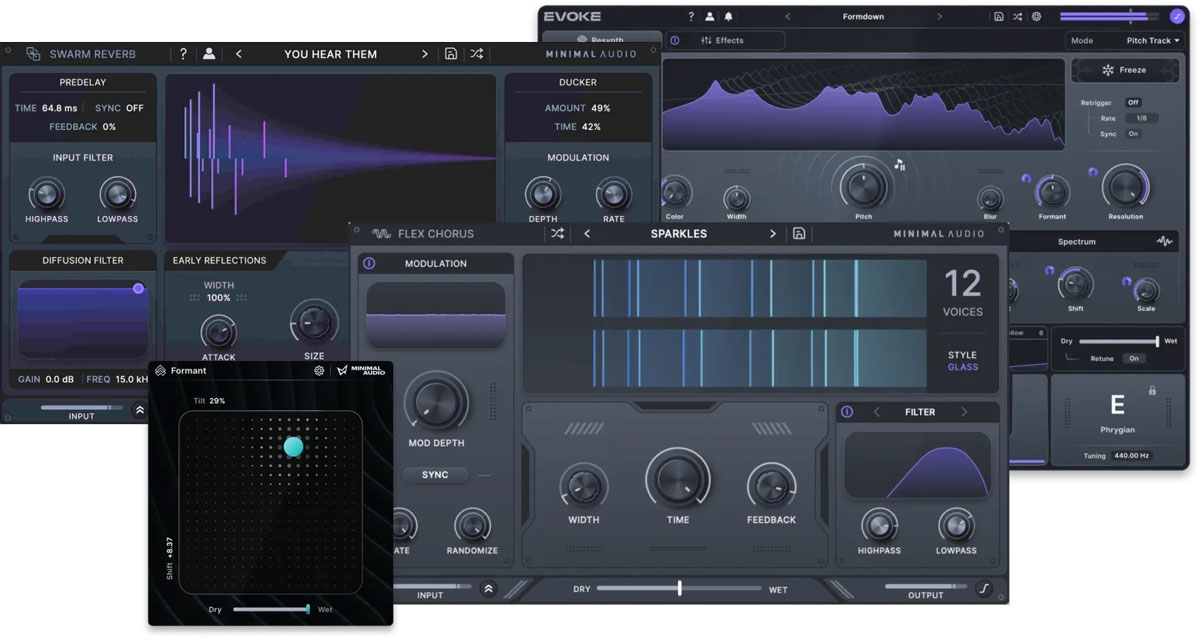Click Dry/Wet slider in Evoke

[x=1118, y=341]
